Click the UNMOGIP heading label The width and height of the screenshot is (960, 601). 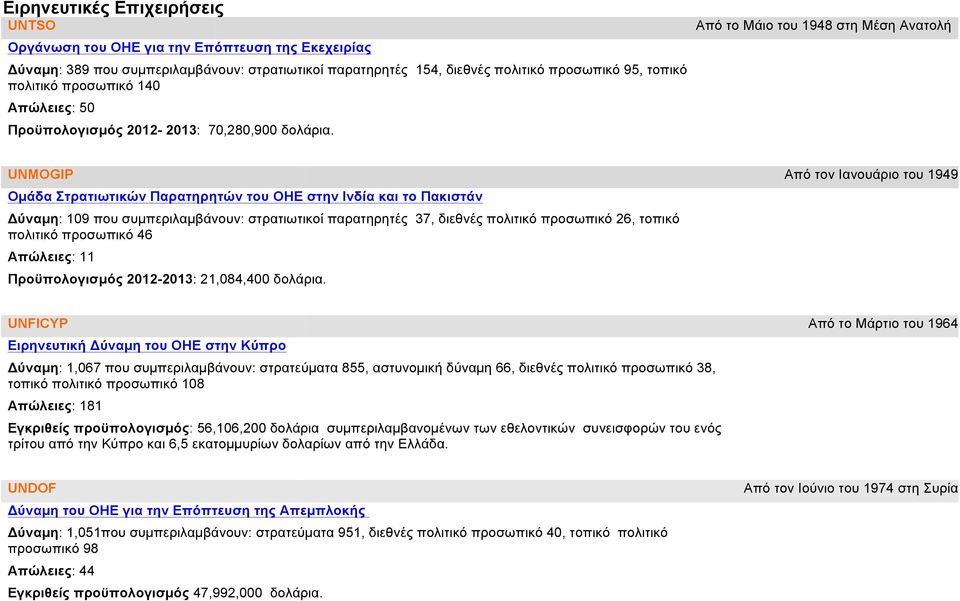(x=40, y=174)
